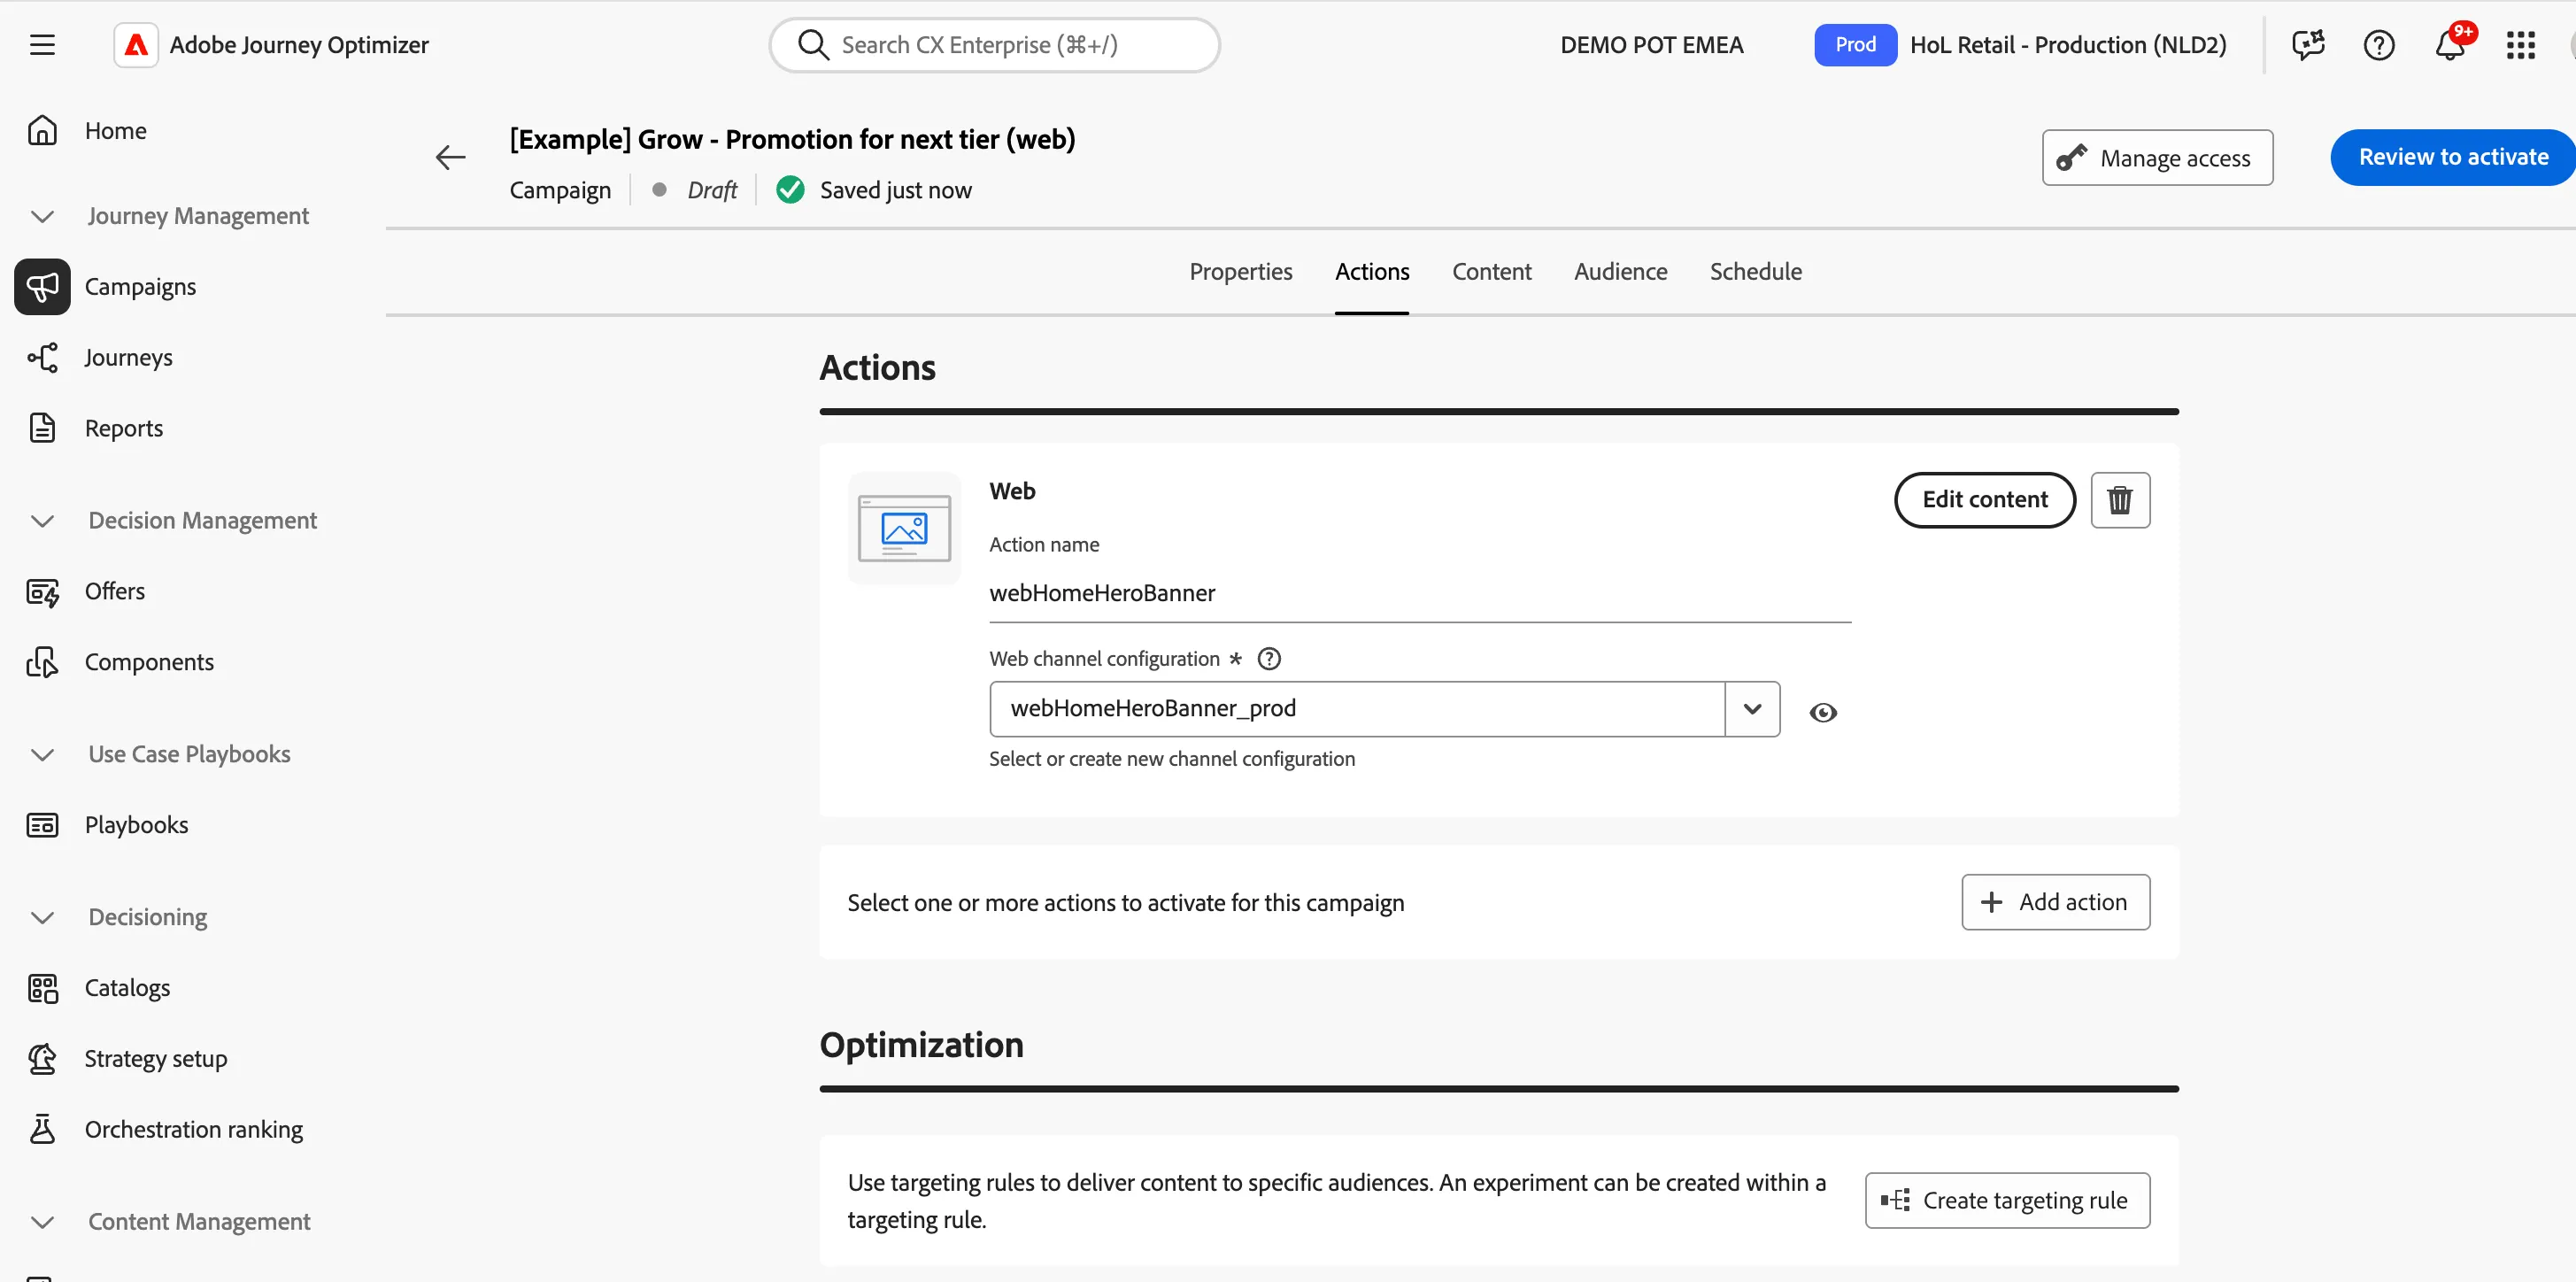Switch to the Content tab

click(1491, 272)
